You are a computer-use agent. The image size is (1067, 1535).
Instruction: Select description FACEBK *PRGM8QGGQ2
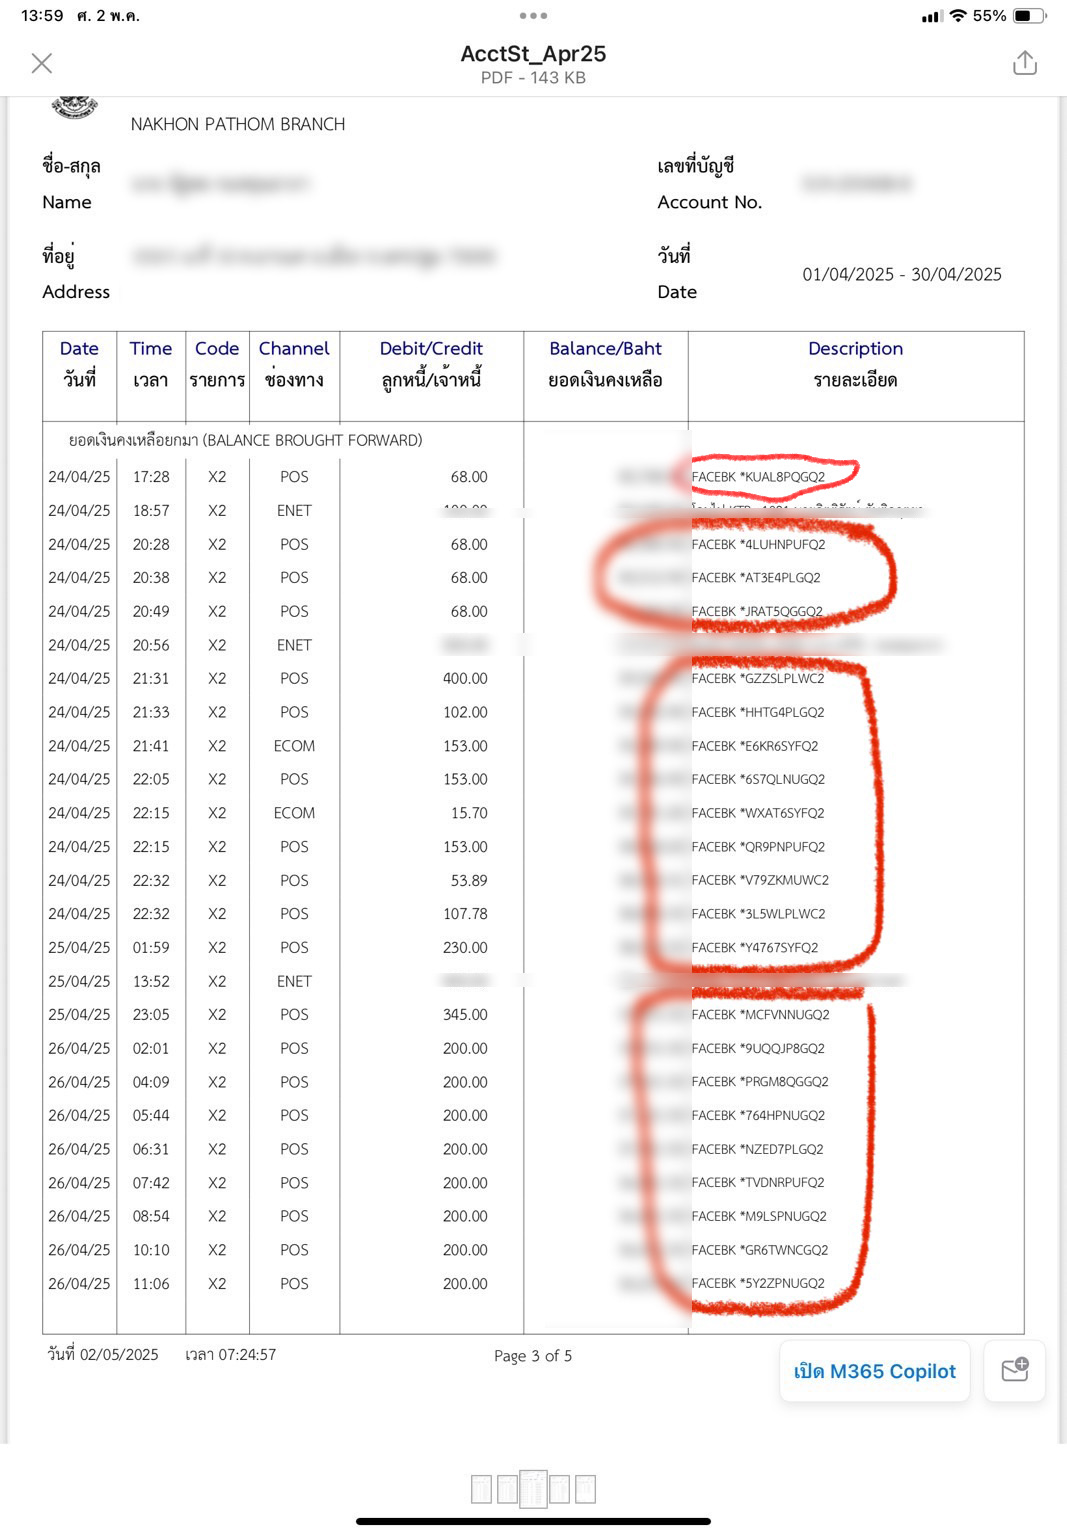point(760,1082)
